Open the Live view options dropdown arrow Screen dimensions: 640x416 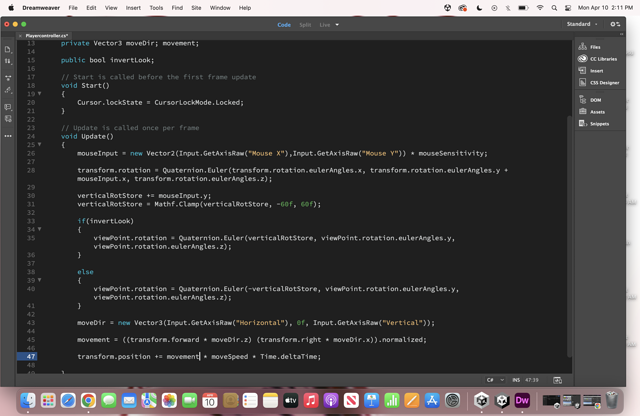coord(337,25)
